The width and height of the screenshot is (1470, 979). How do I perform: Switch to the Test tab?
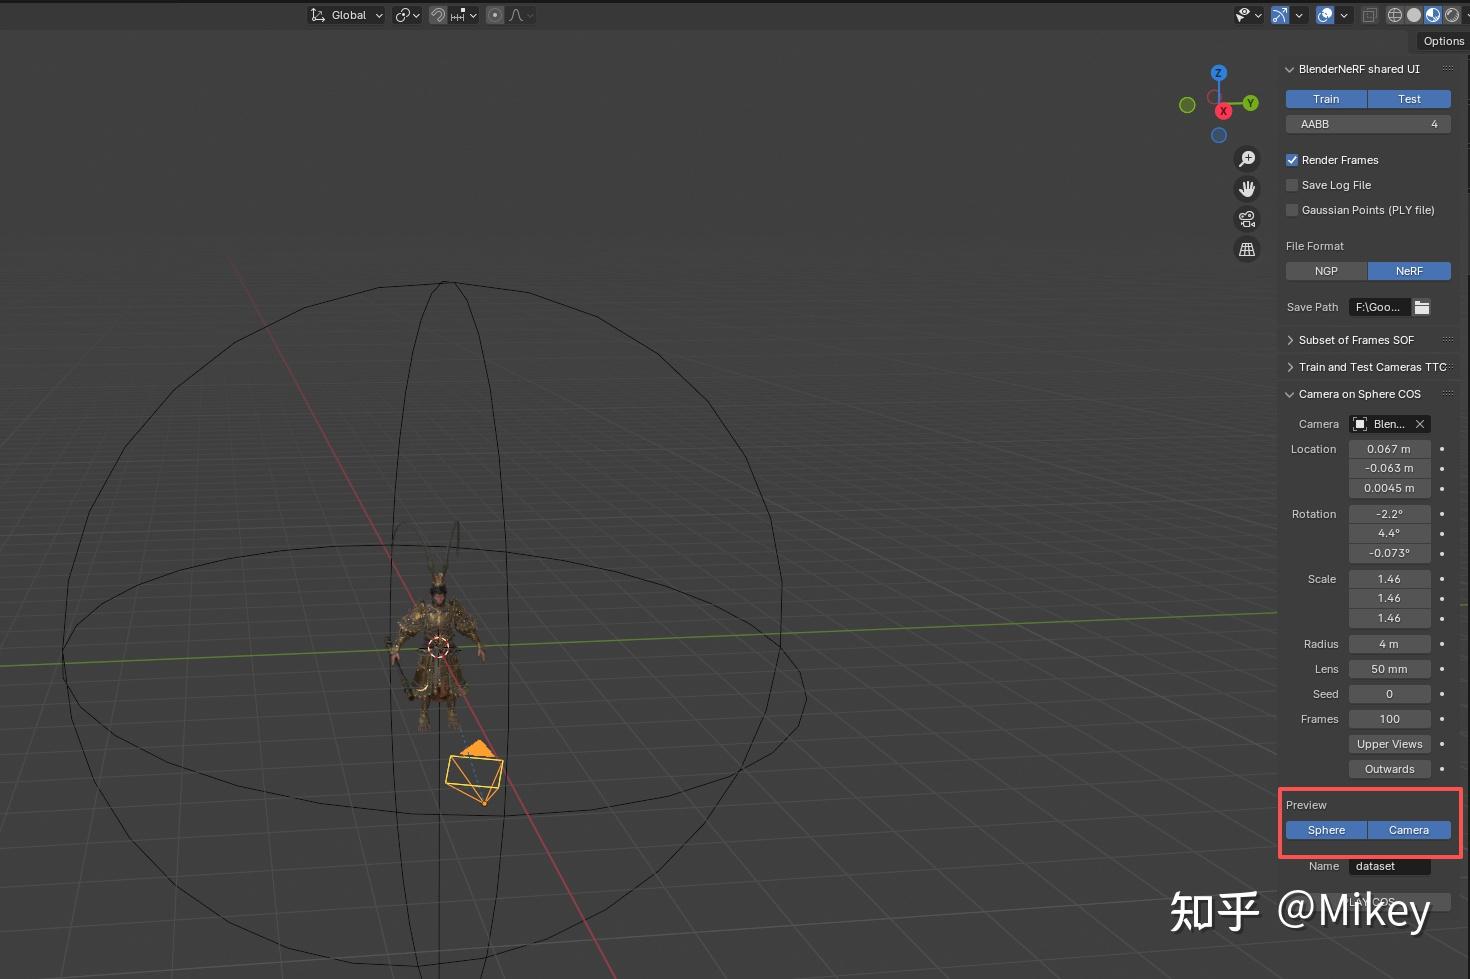1409,98
